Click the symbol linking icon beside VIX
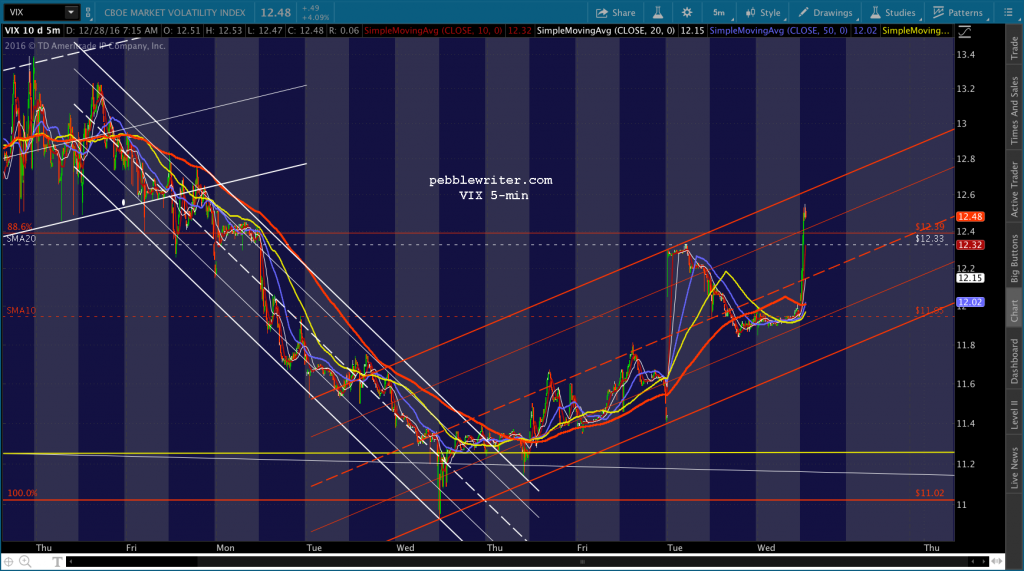Image resolution: width=1024 pixels, height=571 pixels. pos(88,12)
